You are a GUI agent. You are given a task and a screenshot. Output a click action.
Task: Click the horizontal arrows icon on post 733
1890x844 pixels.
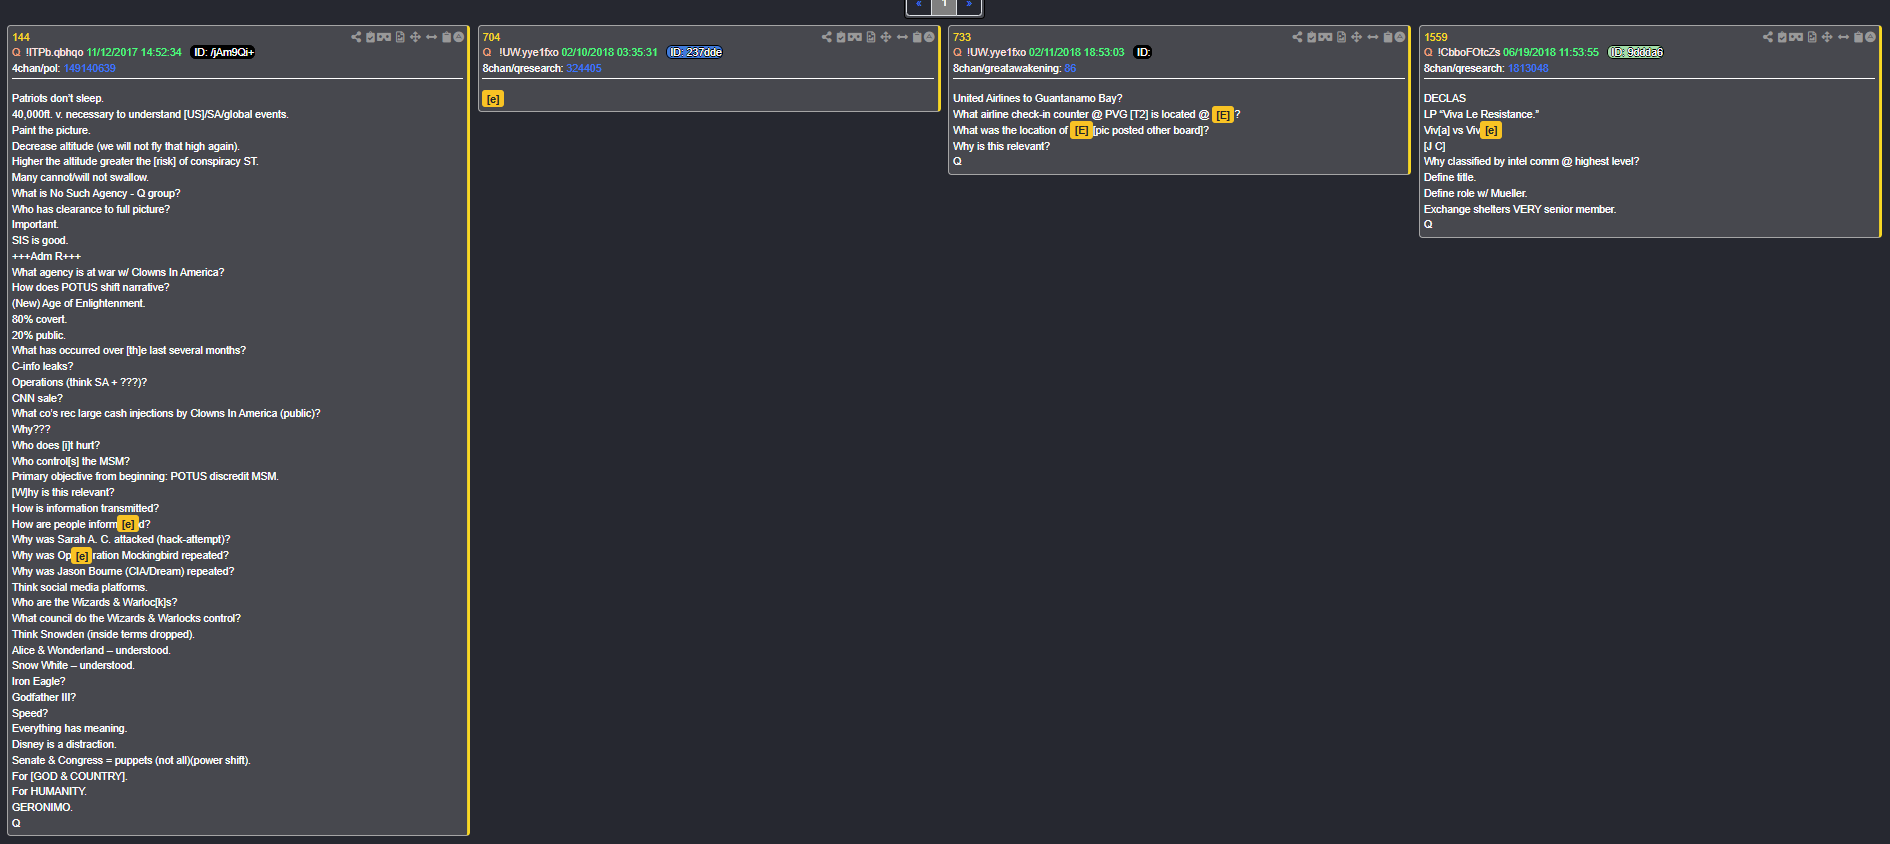click(1373, 37)
